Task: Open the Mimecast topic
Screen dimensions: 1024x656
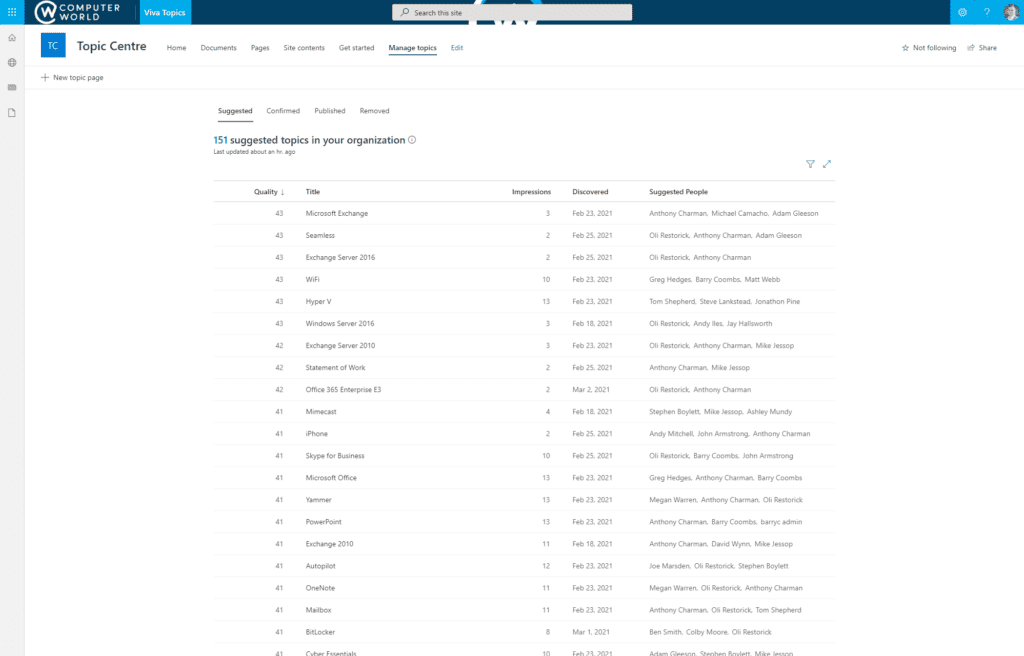Action: coord(321,412)
